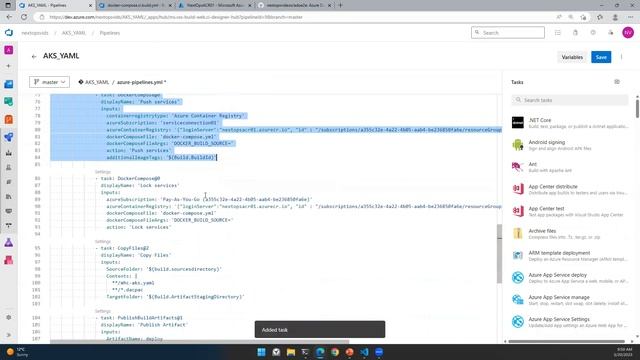Open a new browser tab
Screen dimensions: 640x360
pos(340,5)
